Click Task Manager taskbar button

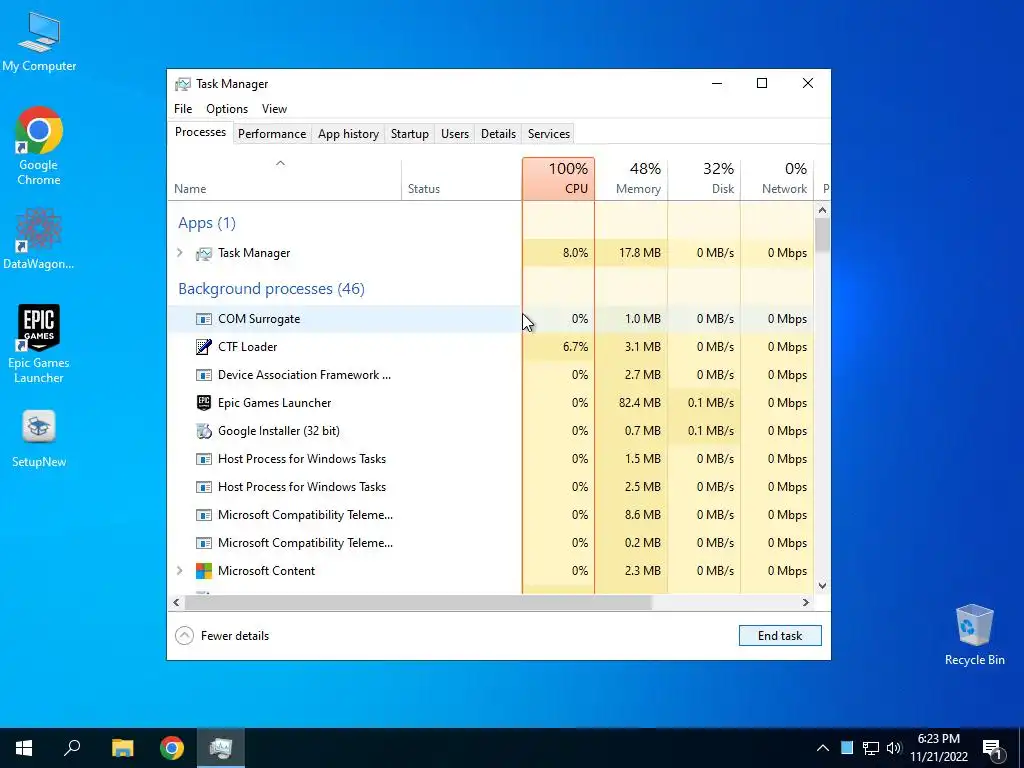click(221, 748)
